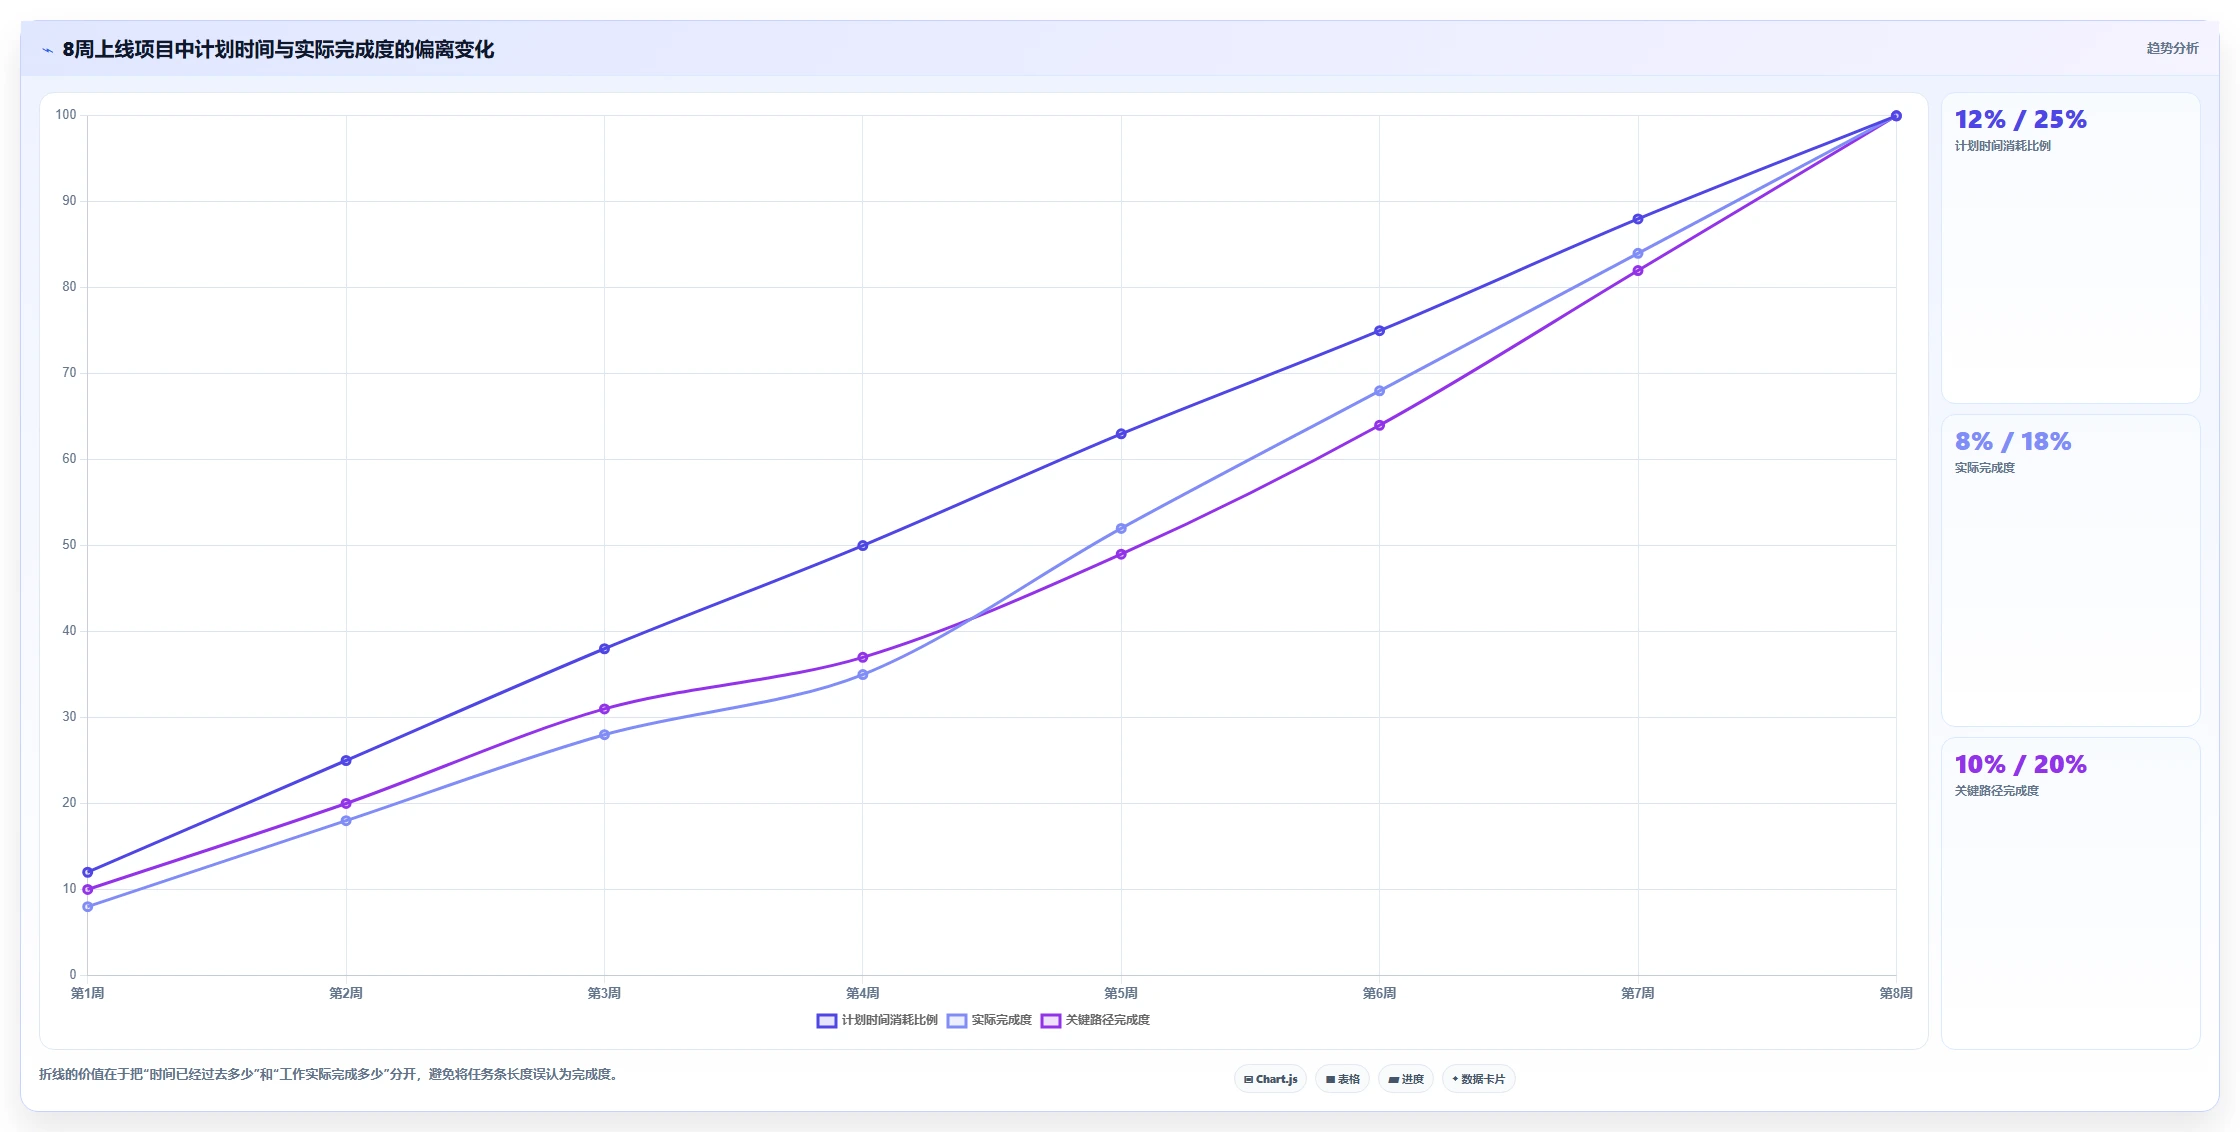This screenshot has height=1132, width=2240.
Task: Click the 第6周 x-axis label
Action: (1379, 993)
